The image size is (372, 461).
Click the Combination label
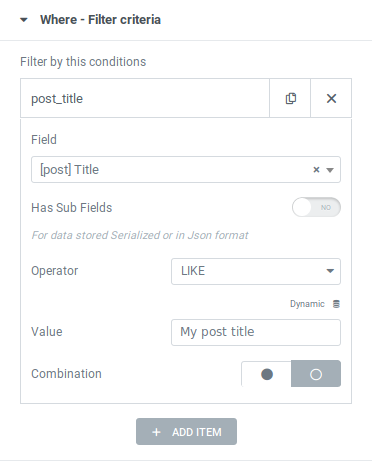66,374
